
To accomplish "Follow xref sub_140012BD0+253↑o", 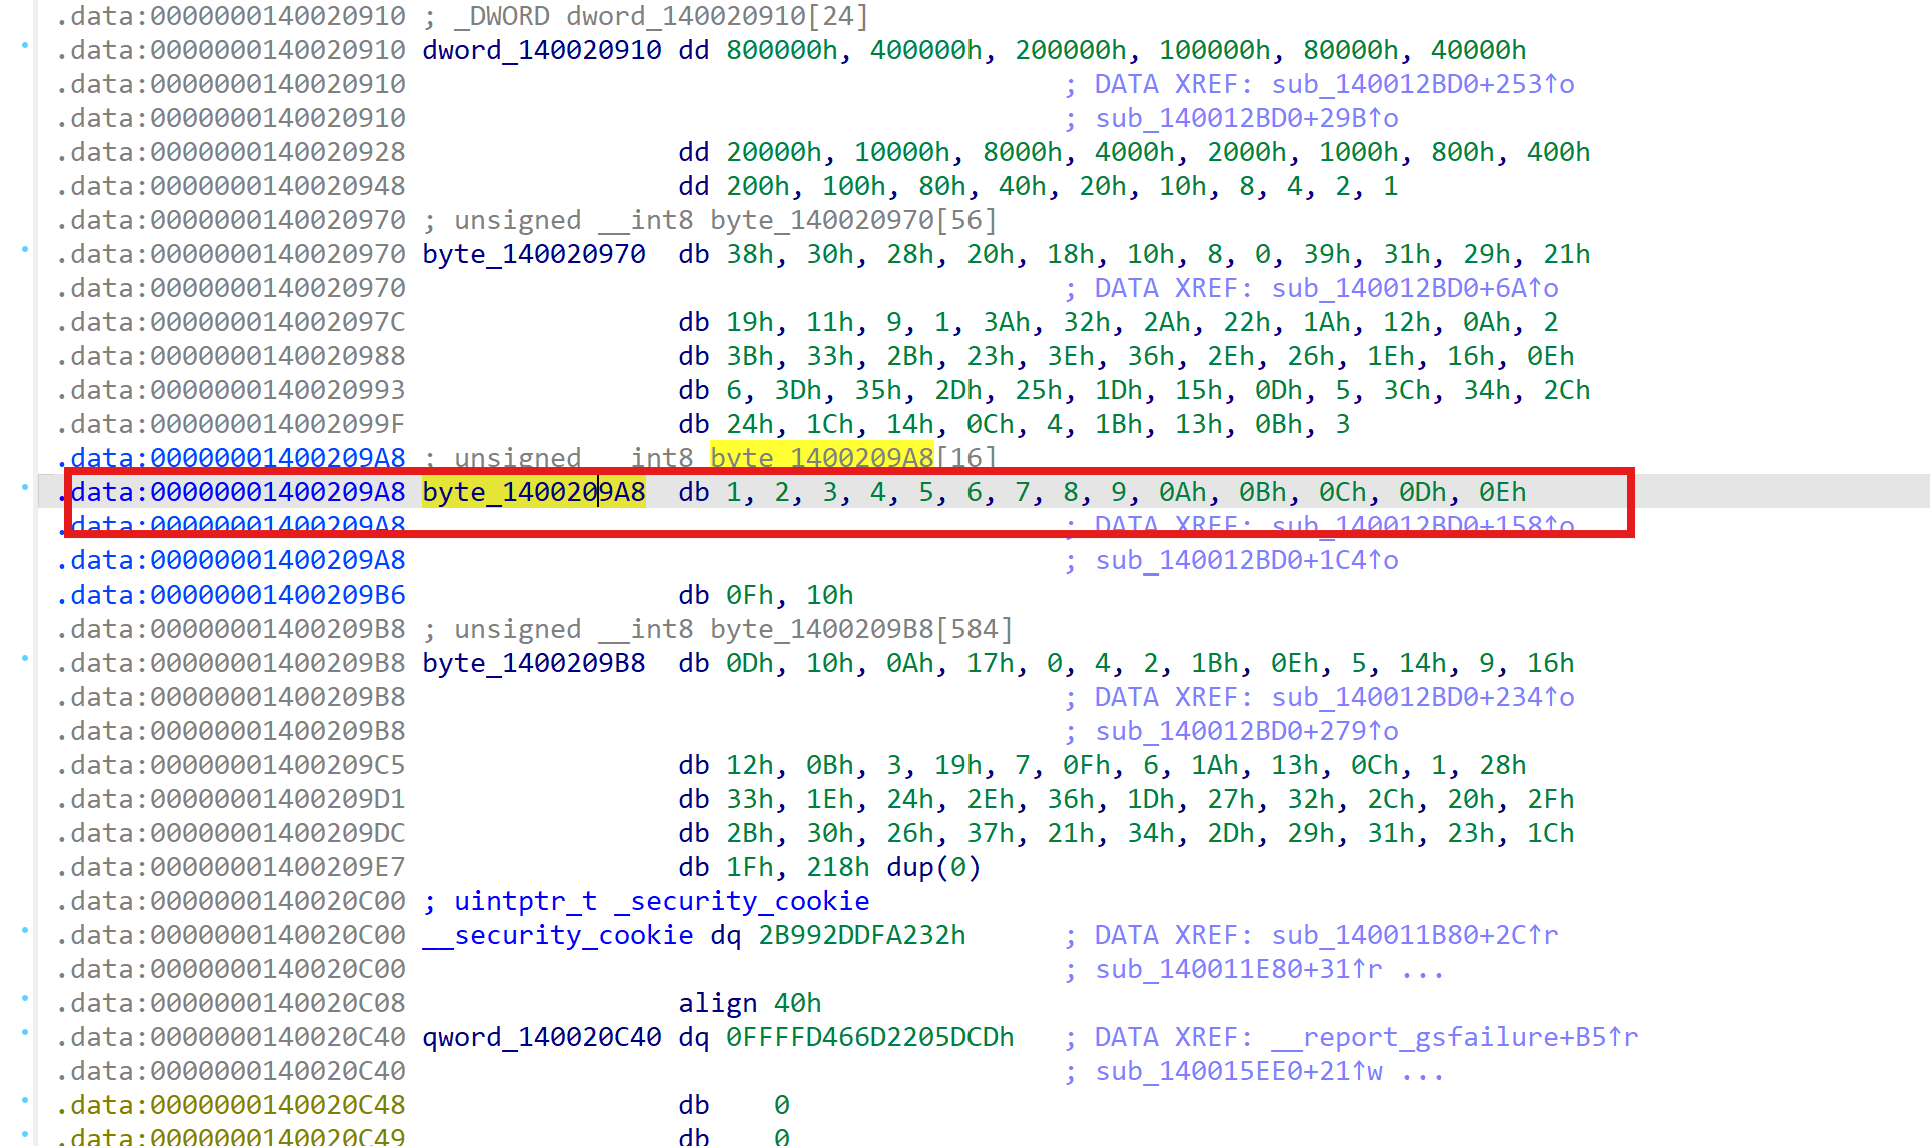I will pyautogui.click(x=1422, y=84).
